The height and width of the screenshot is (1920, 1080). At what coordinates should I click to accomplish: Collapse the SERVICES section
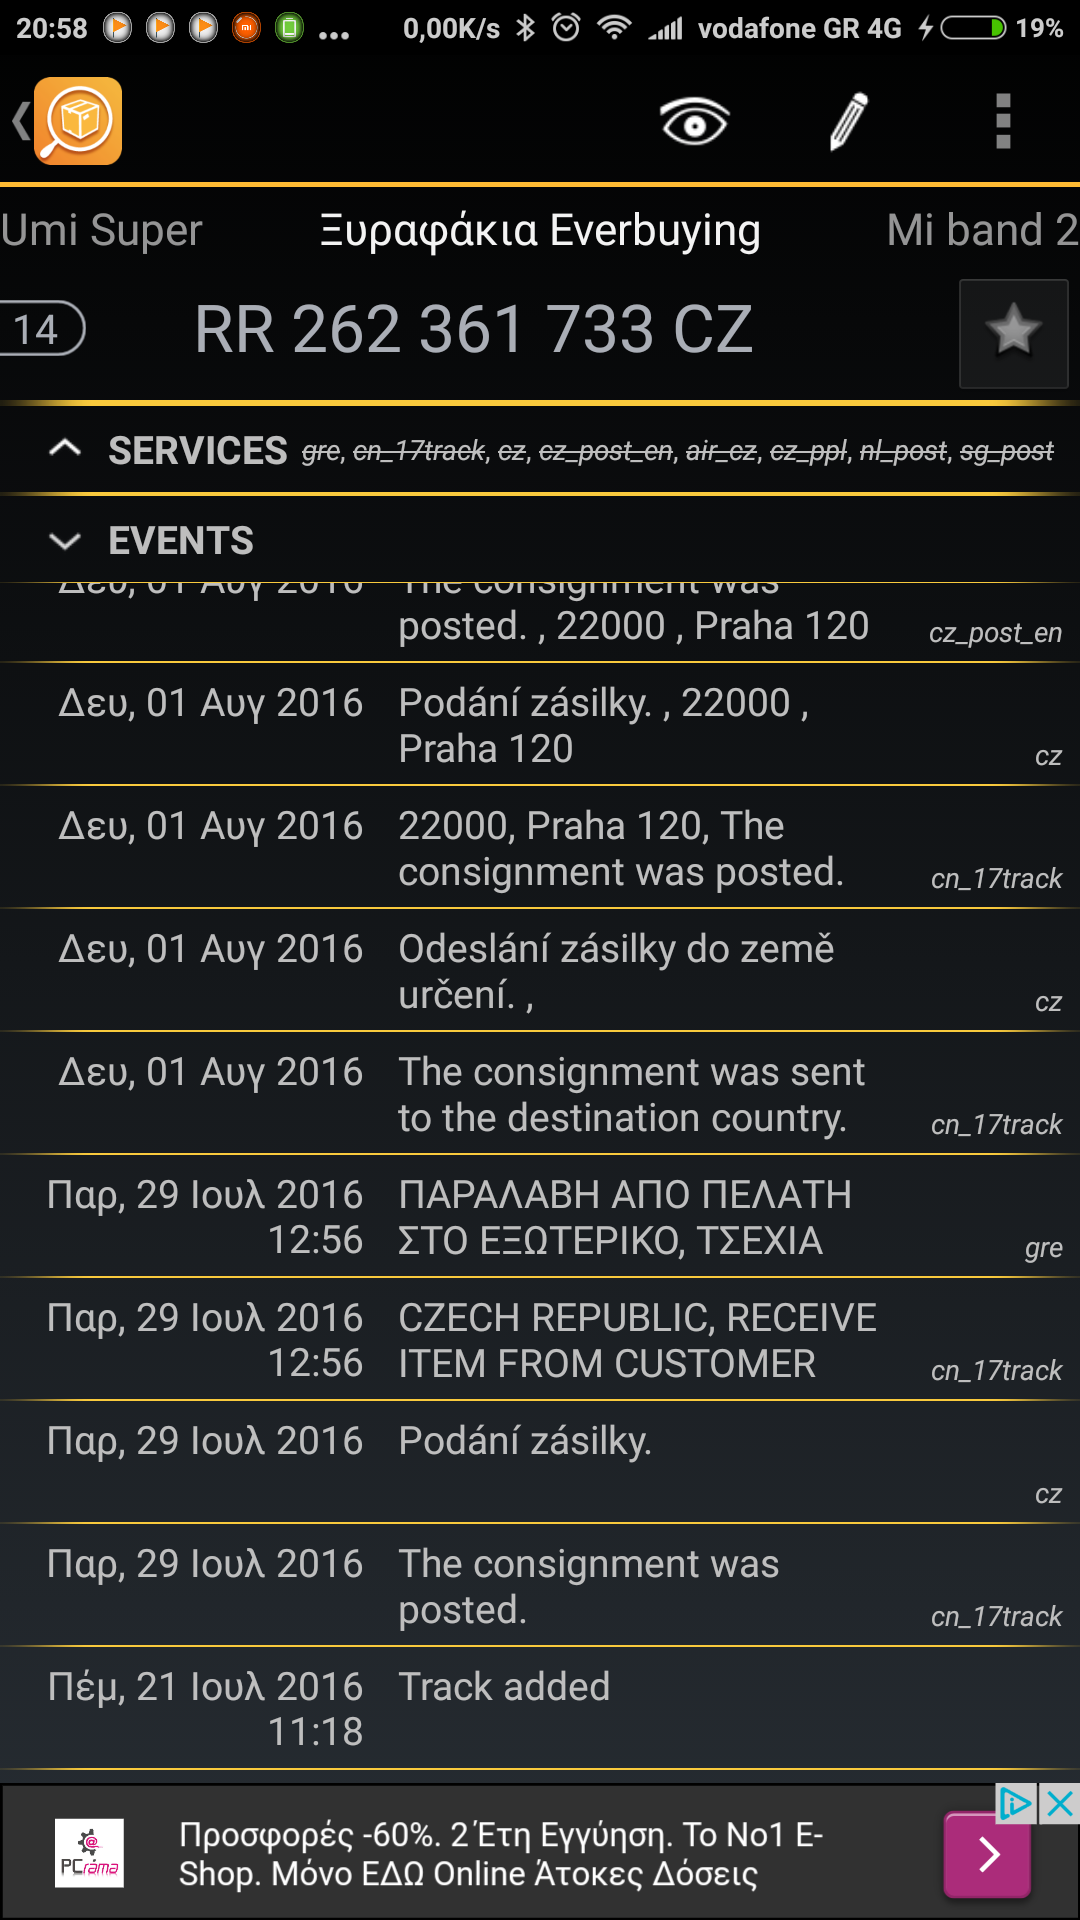[65, 450]
